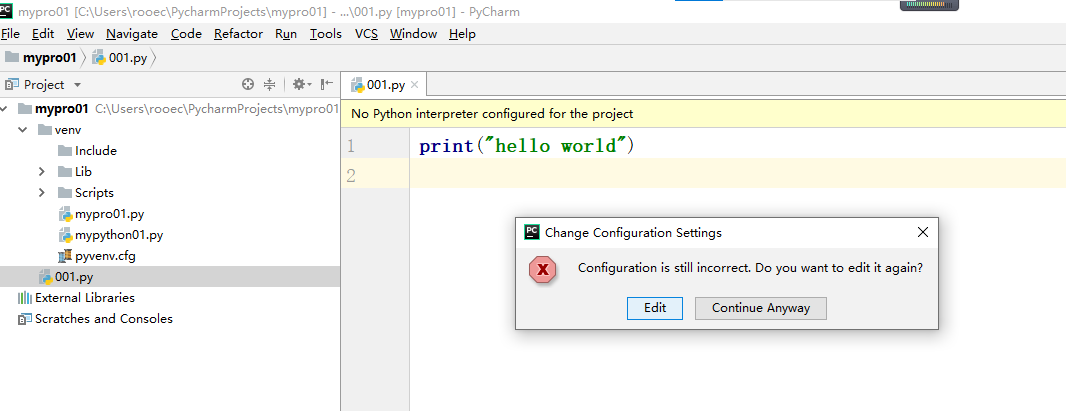This screenshot has height=411, width=1066.
Task: Click the Edit button in the dialog
Action: [655, 308]
